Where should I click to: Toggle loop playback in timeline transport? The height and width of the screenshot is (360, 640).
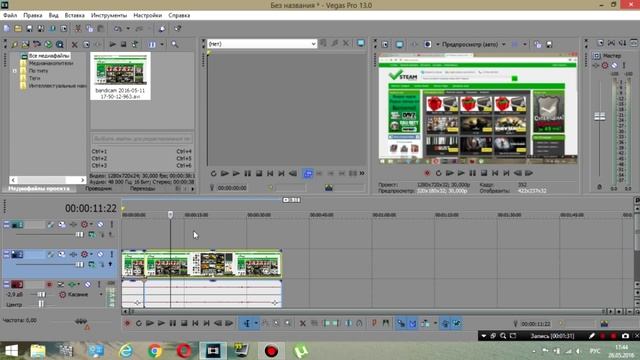[x=139, y=323]
